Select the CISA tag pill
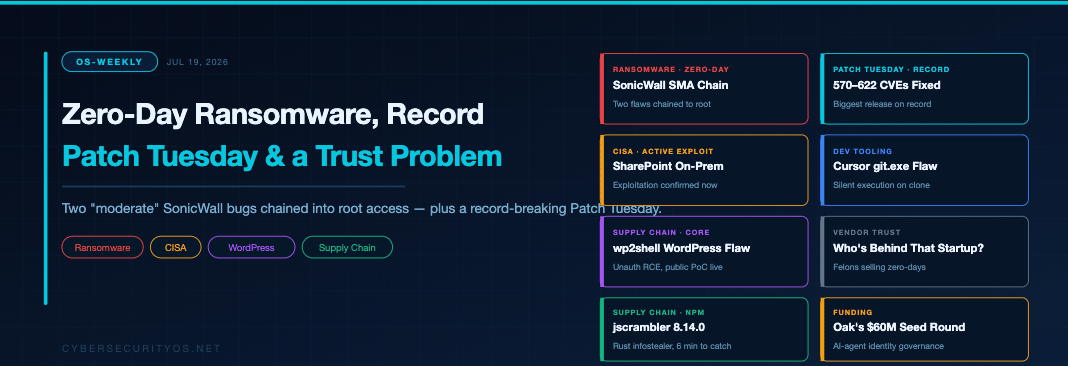 coord(176,247)
